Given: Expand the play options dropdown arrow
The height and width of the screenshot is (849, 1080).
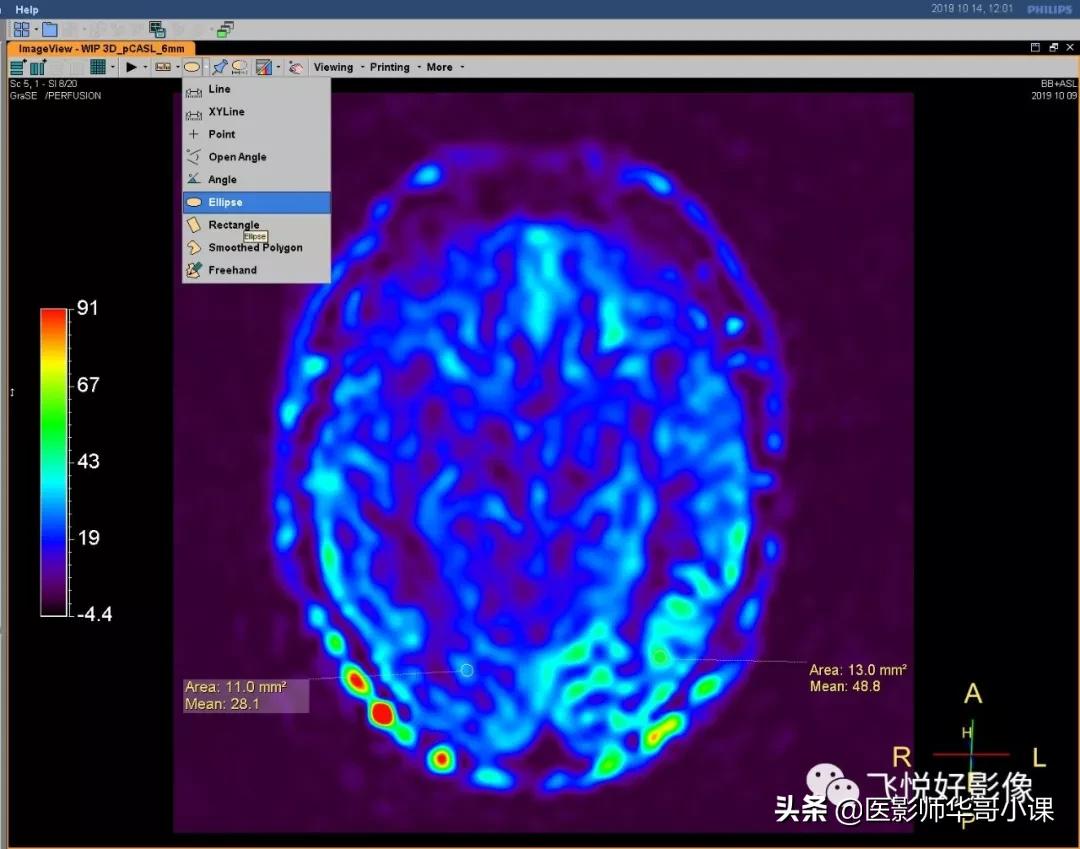Looking at the screenshot, I should 145,67.
